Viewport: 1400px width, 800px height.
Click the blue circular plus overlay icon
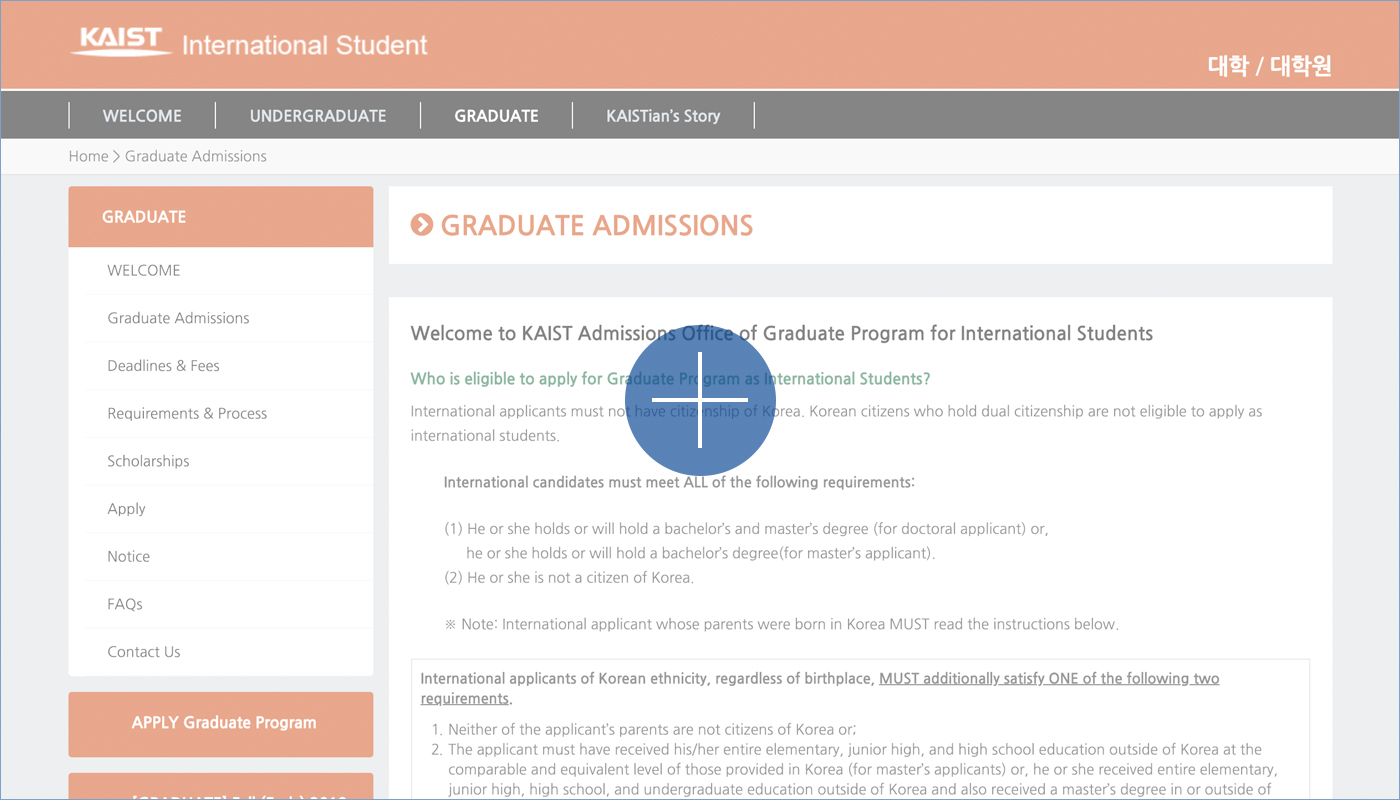700,400
